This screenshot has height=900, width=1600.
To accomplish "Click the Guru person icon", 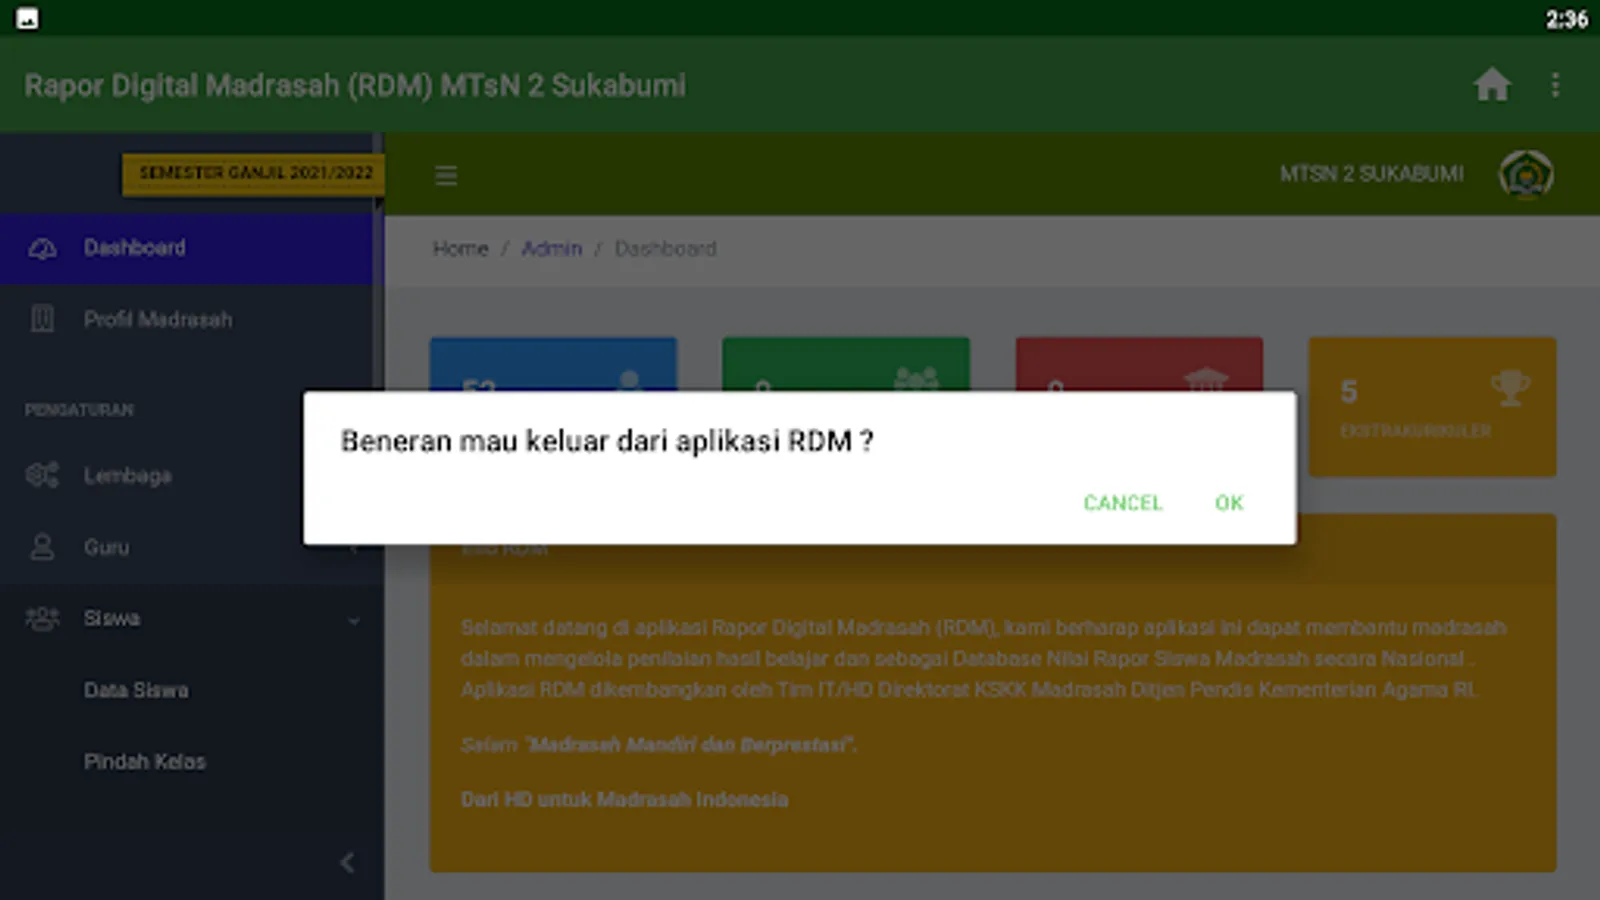I will tap(42, 547).
